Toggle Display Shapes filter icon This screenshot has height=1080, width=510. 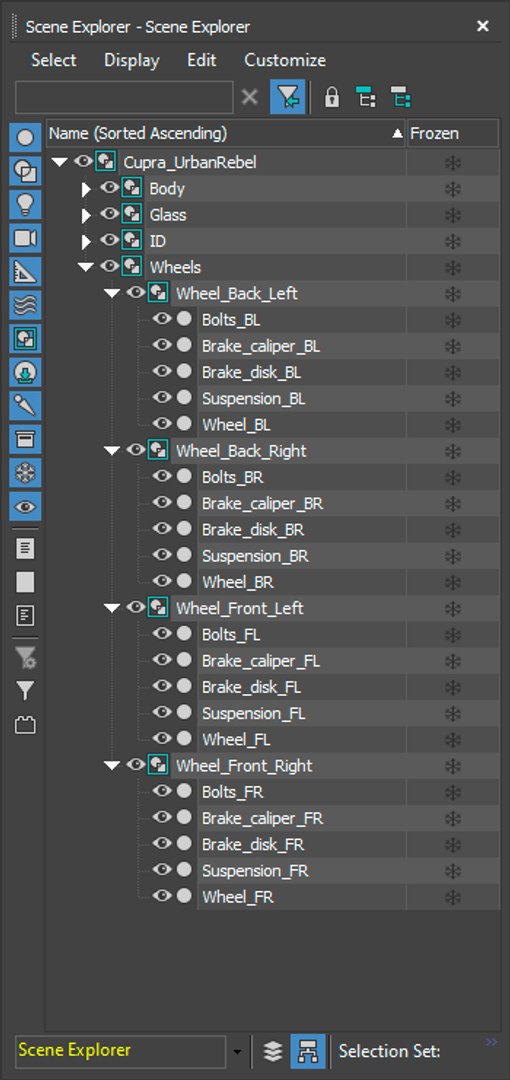(25, 172)
